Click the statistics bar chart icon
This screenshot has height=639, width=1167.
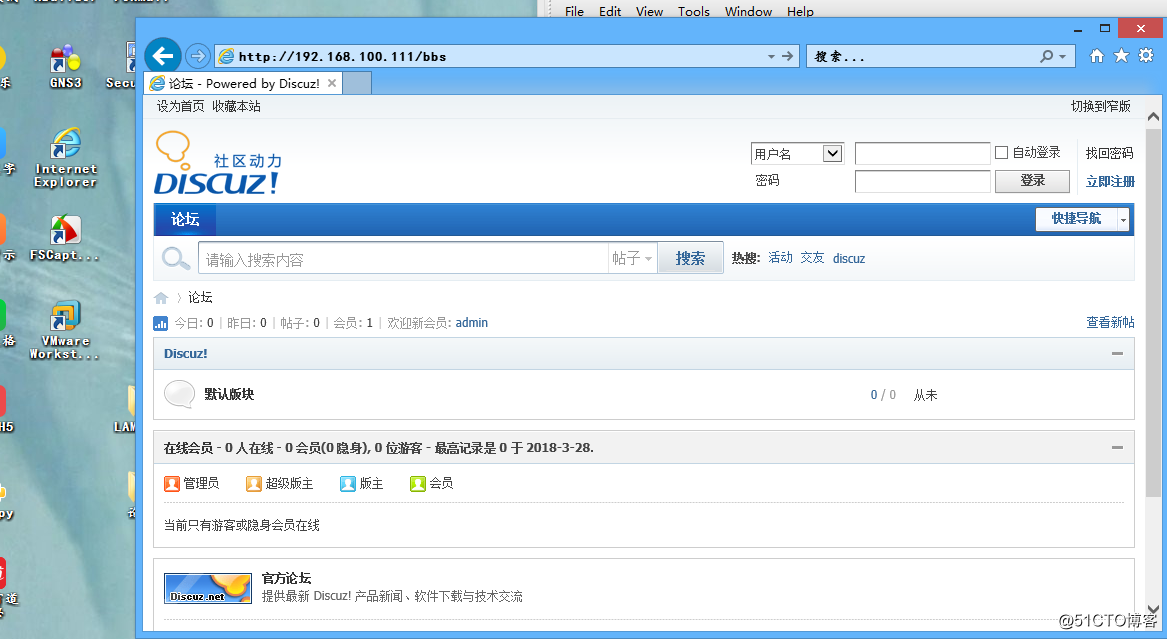pyautogui.click(x=160, y=323)
